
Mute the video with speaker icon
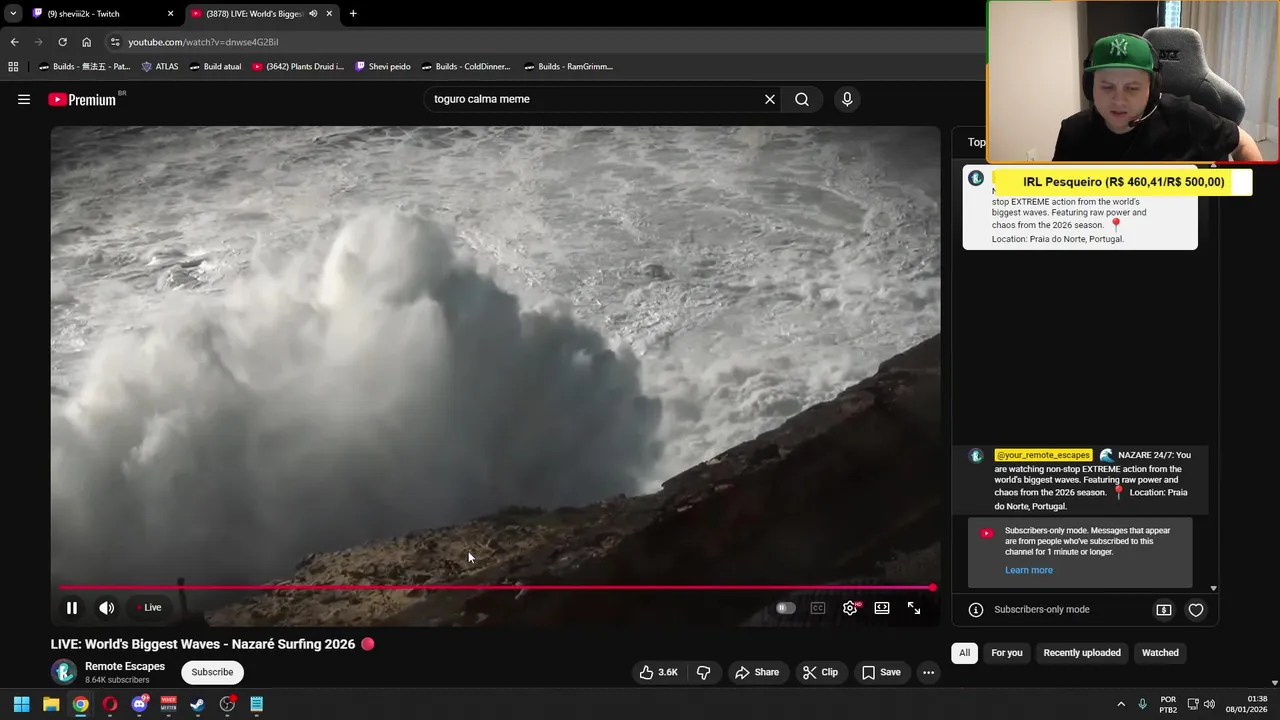[106, 607]
